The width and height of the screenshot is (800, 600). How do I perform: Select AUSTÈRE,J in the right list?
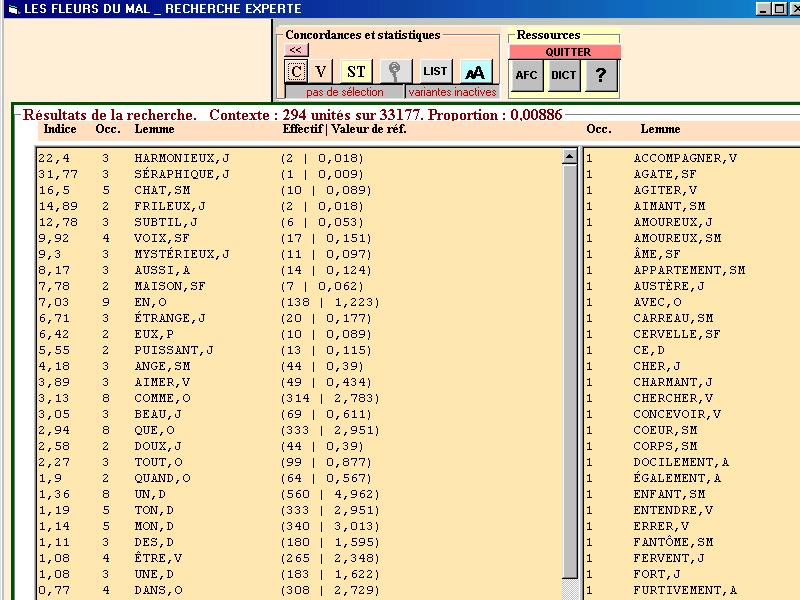point(692,286)
